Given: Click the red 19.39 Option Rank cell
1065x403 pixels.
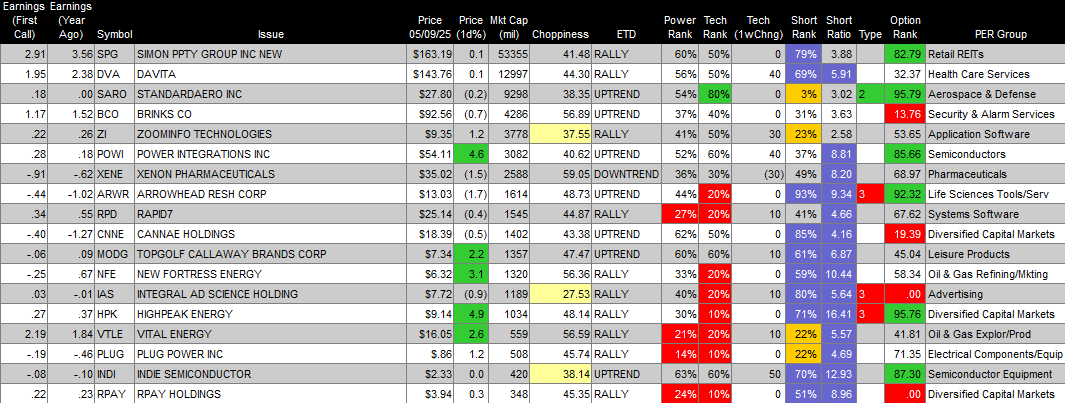Looking at the screenshot, I should pyautogui.click(x=905, y=234).
